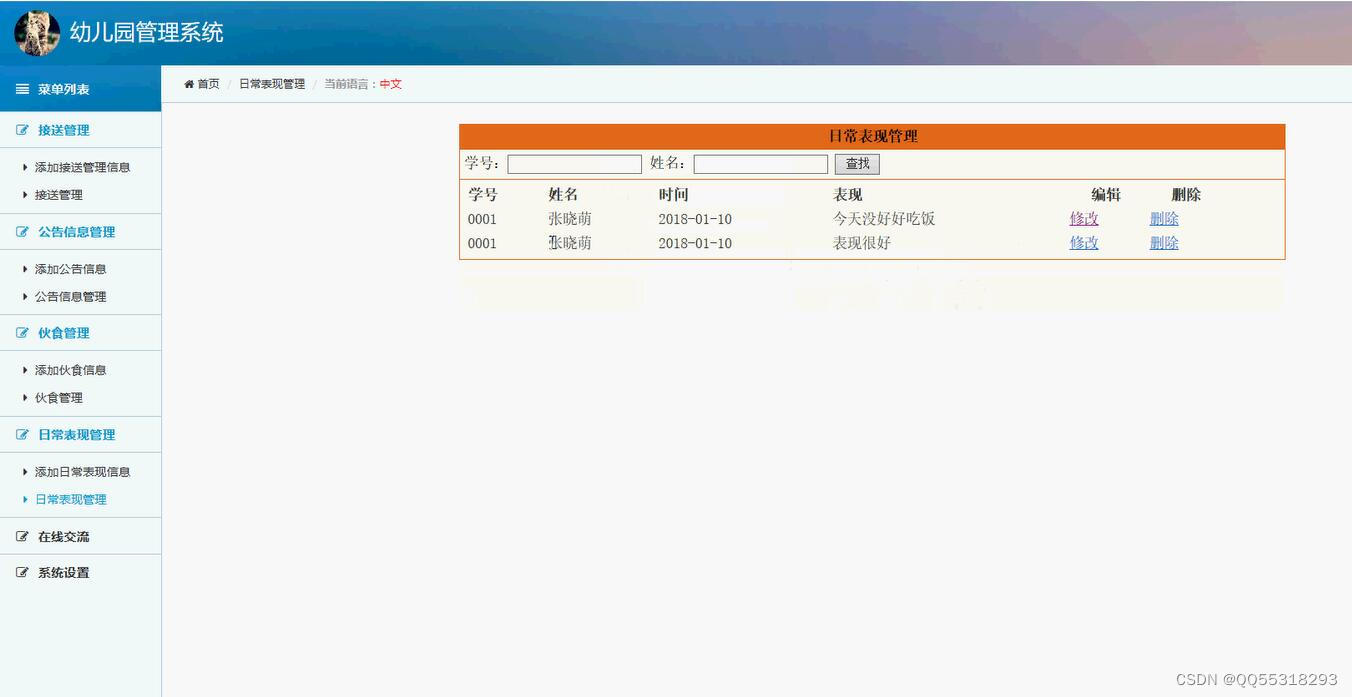Click the 表现 column header

(x=847, y=195)
